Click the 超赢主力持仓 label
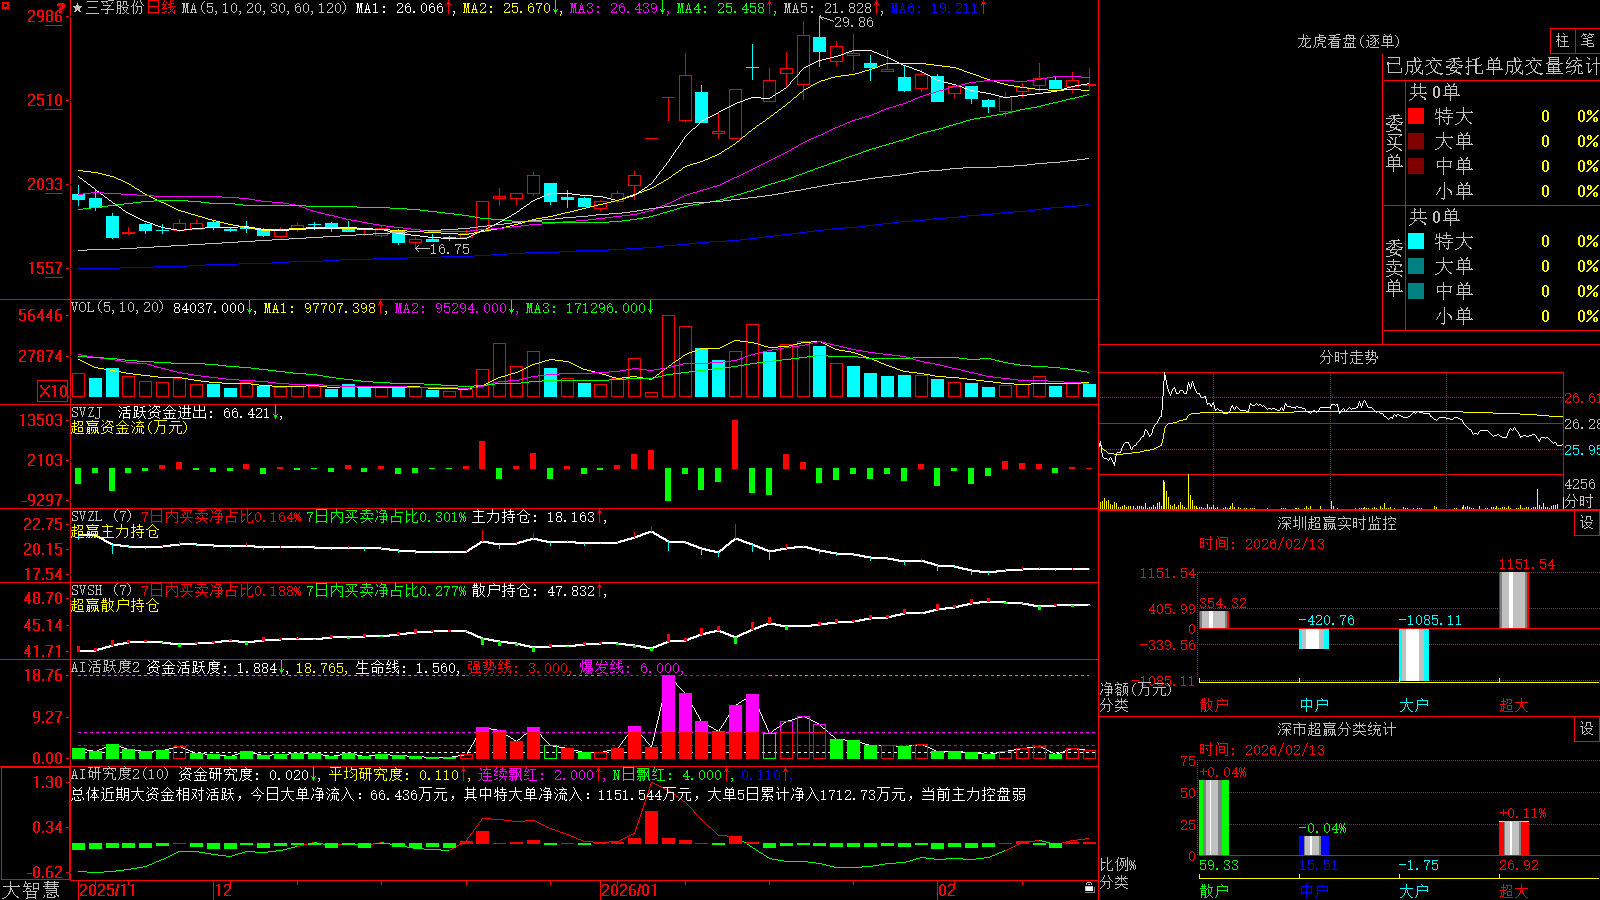The image size is (1600, 900). 115,532
